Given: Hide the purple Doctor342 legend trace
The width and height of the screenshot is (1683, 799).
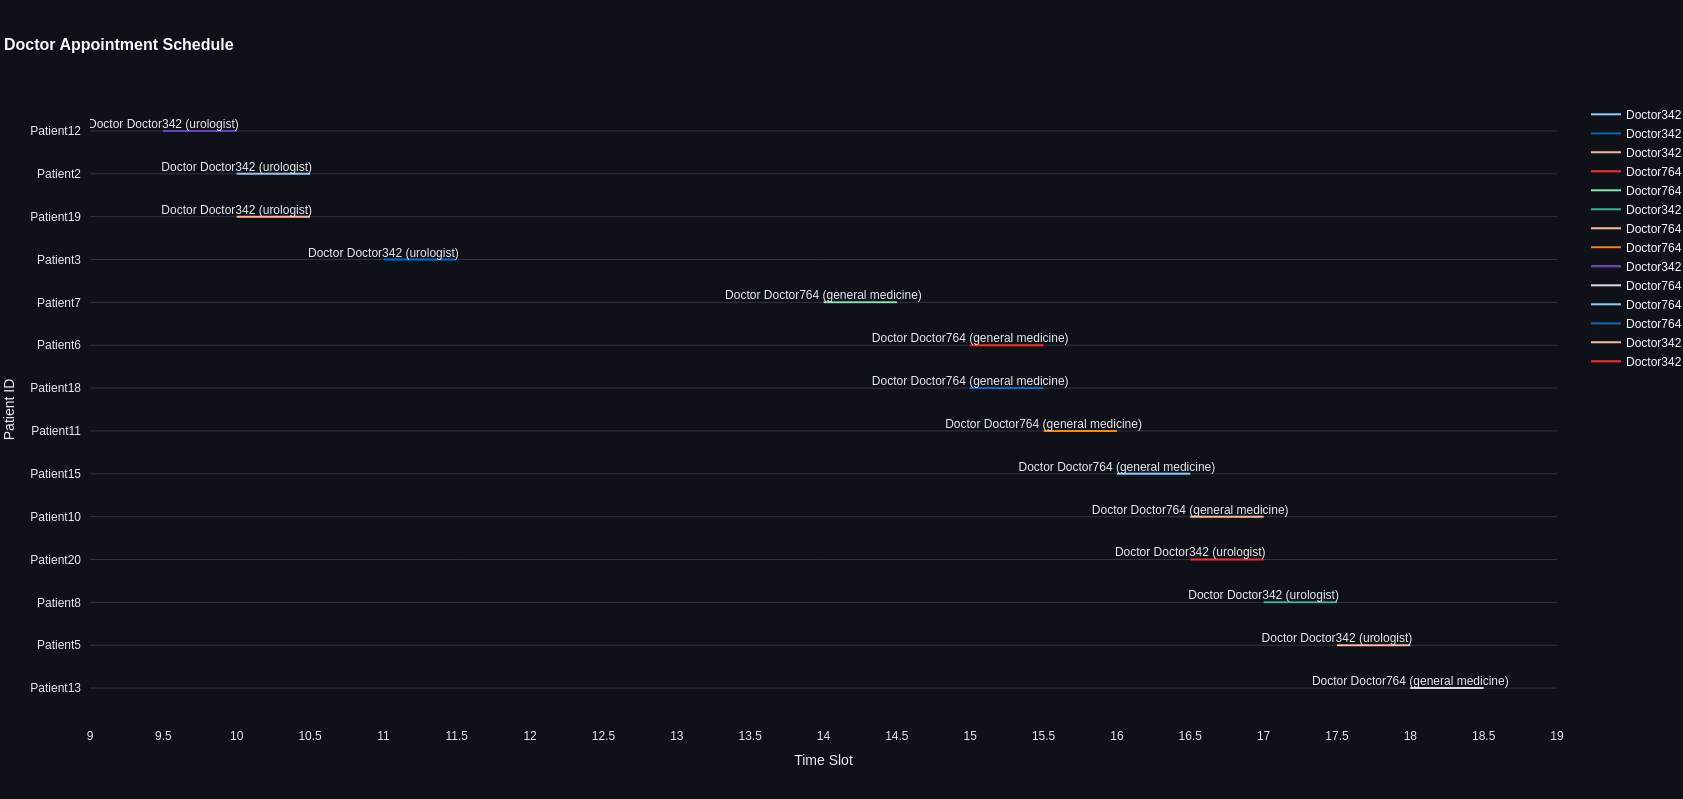Looking at the screenshot, I should 1636,267.
